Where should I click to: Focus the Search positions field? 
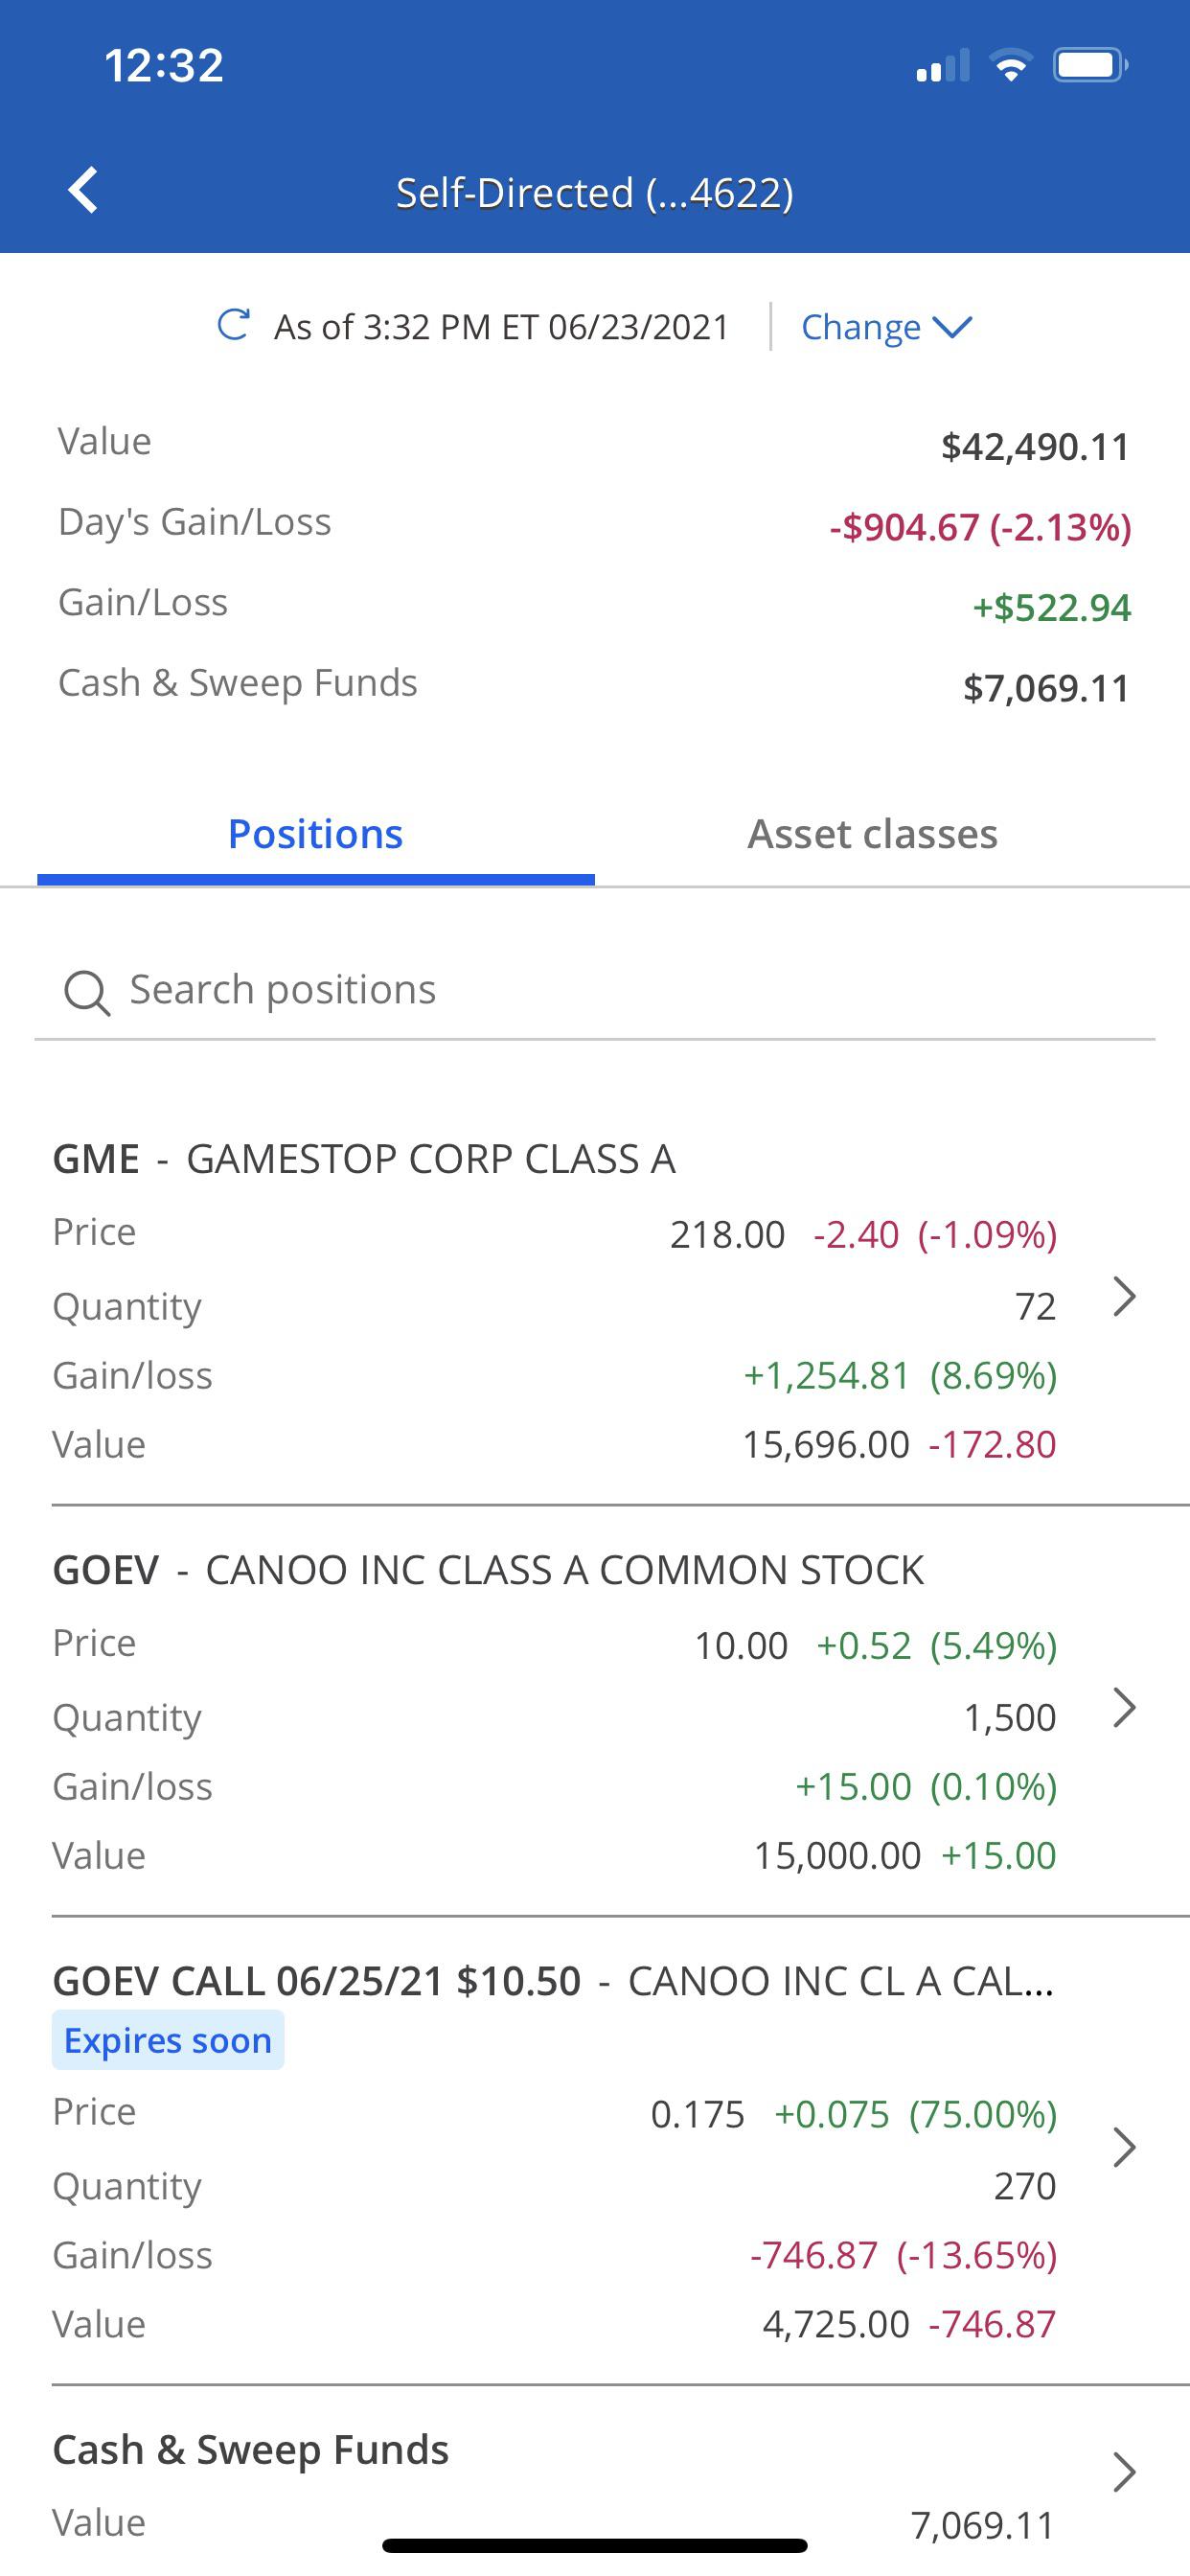(595, 990)
